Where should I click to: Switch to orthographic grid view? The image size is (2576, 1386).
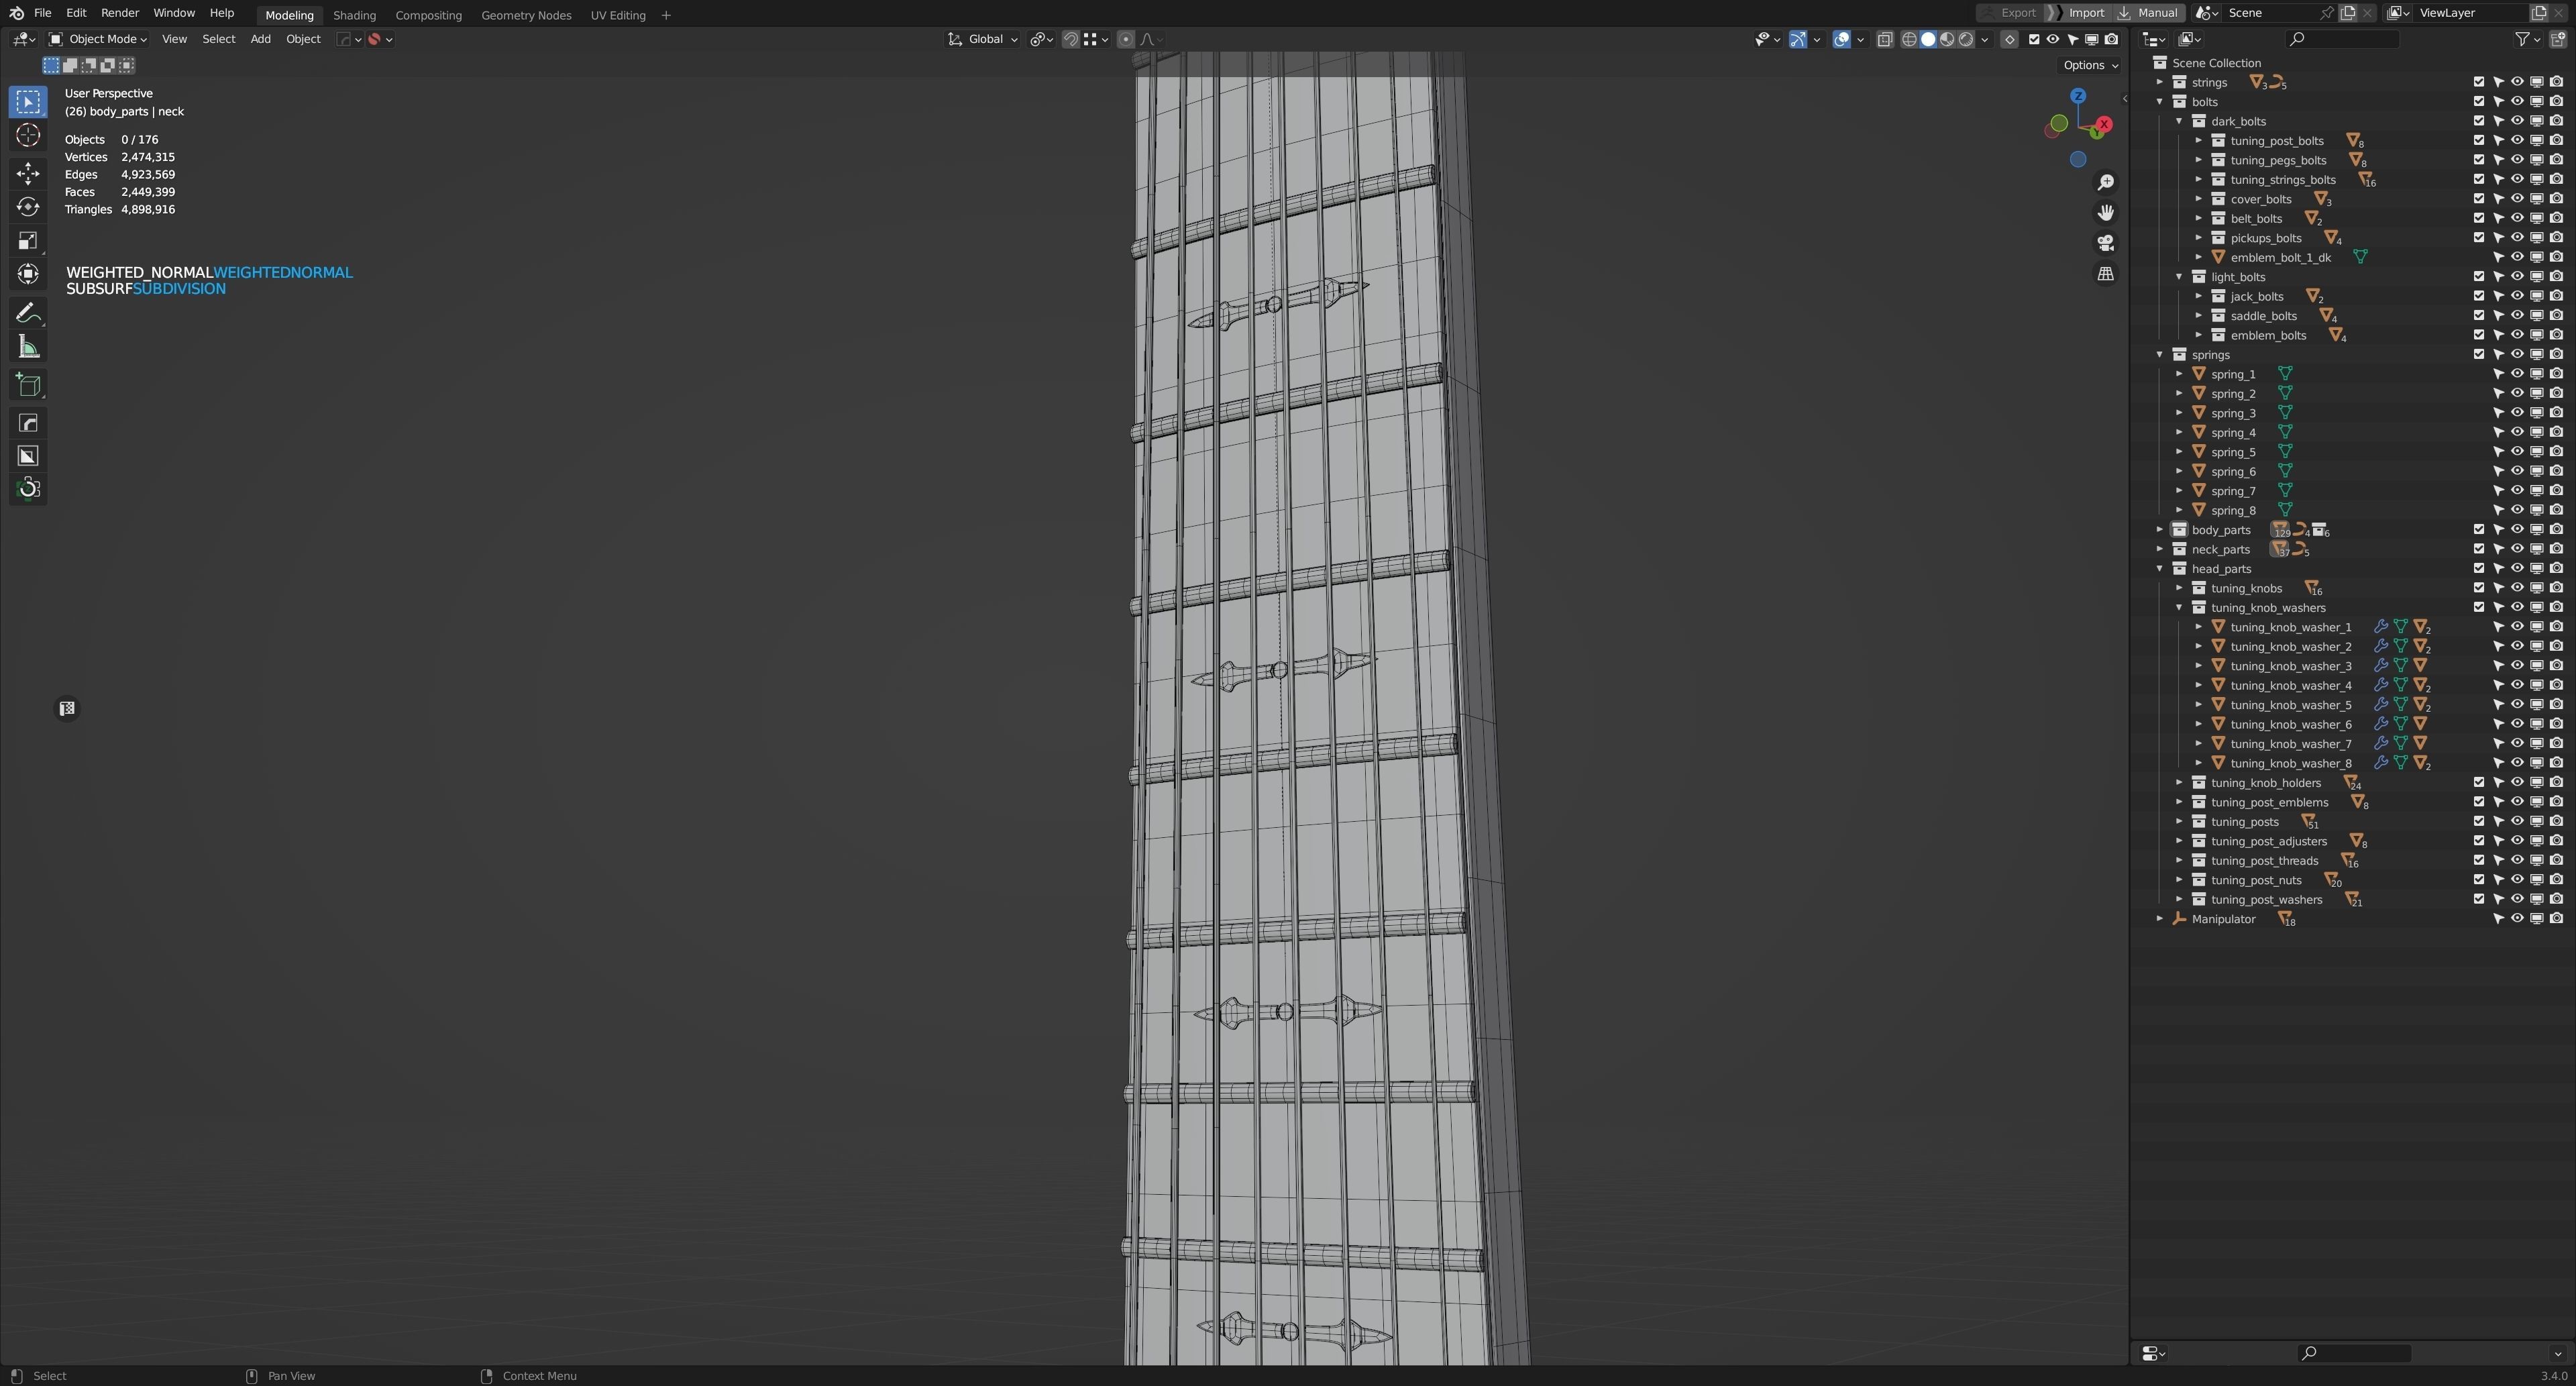[x=2106, y=274]
